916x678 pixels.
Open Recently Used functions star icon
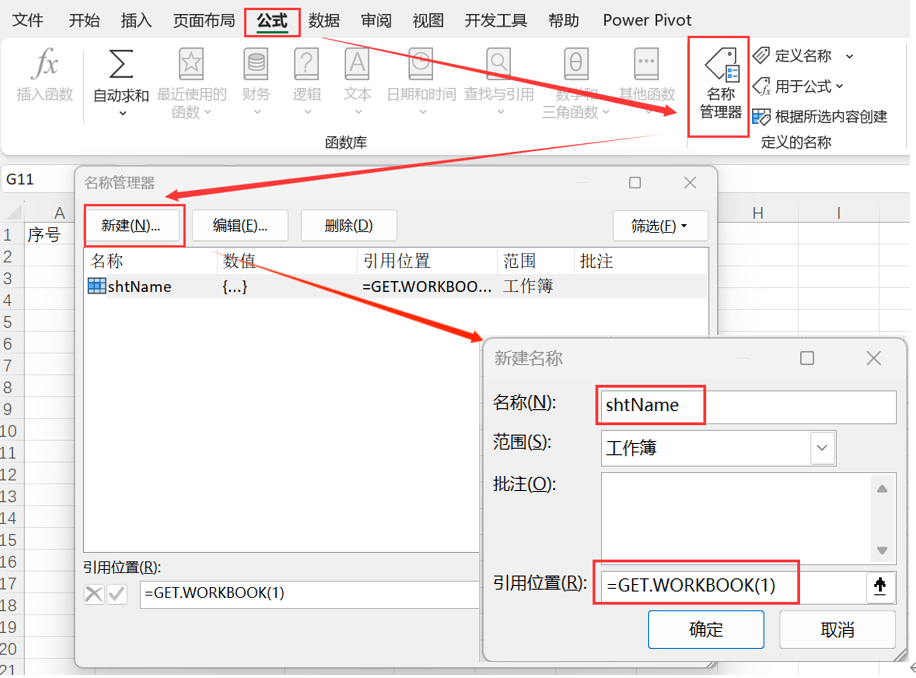(x=191, y=64)
